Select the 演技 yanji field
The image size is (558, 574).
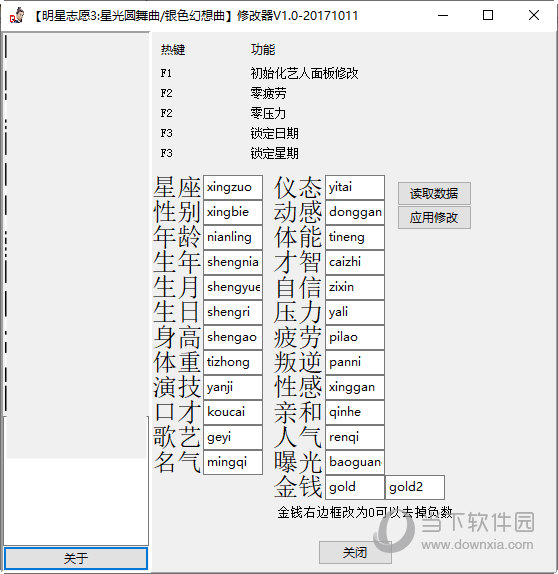coord(233,387)
